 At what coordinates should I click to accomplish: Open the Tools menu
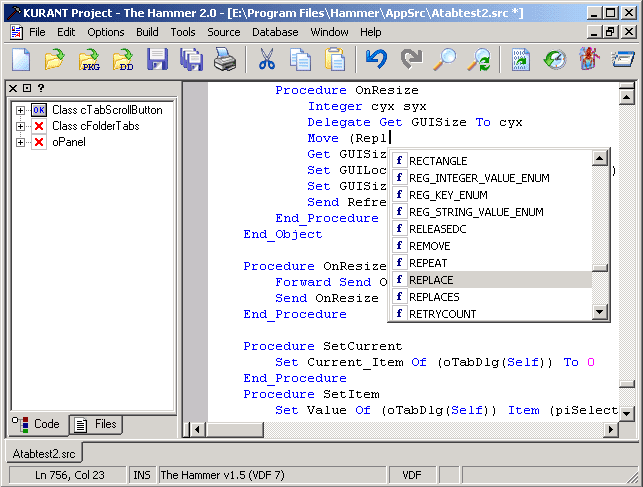tap(183, 32)
